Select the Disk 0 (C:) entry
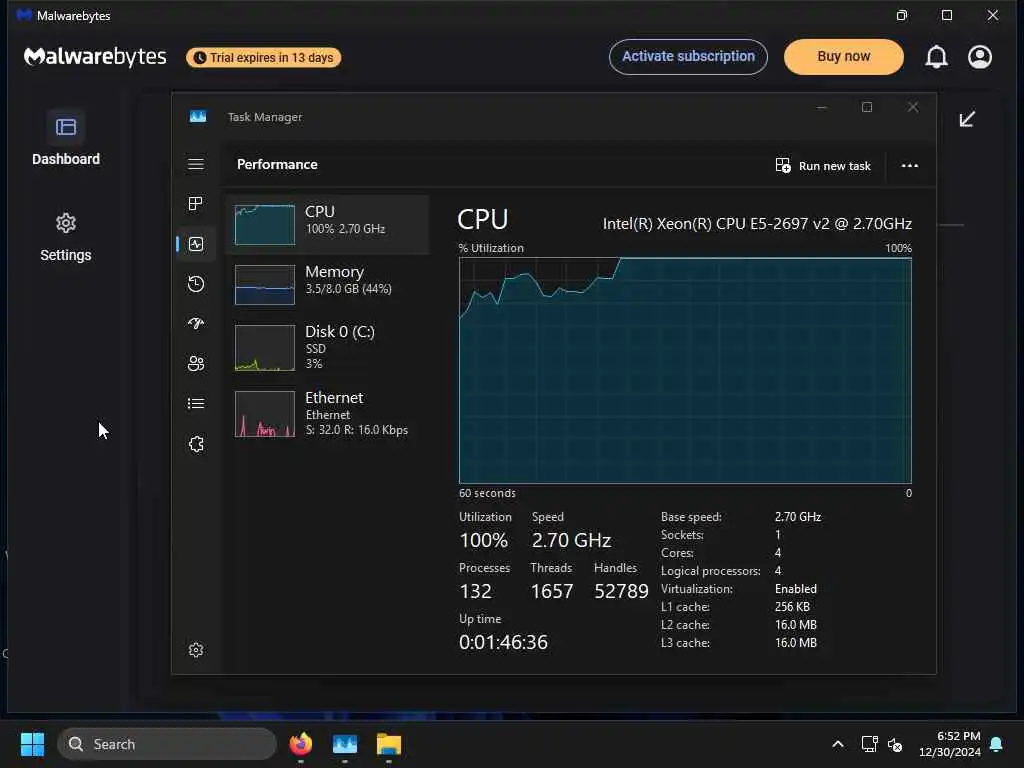This screenshot has width=1024, height=768. [x=327, y=347]
